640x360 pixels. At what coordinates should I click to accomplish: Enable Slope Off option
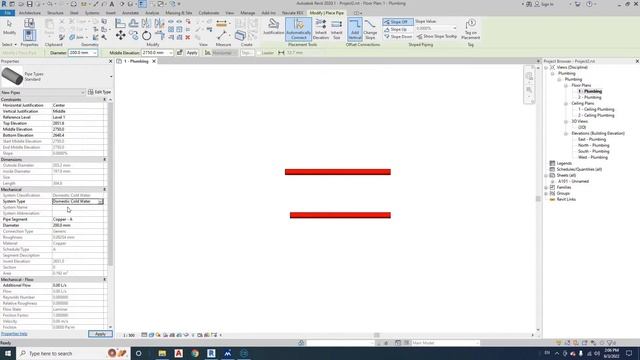pyautogui.click(x=398, y=22)
